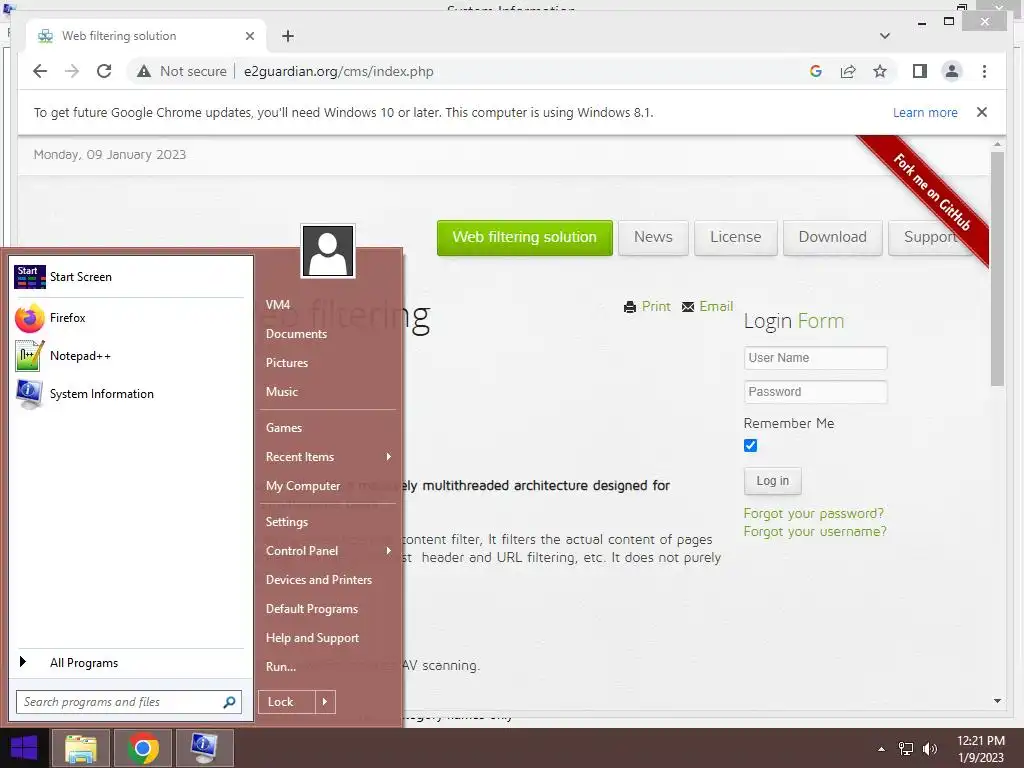Open Music in the Start menu
The image size is (1024, 768).
pyautogui.click(x=281, y=392)
